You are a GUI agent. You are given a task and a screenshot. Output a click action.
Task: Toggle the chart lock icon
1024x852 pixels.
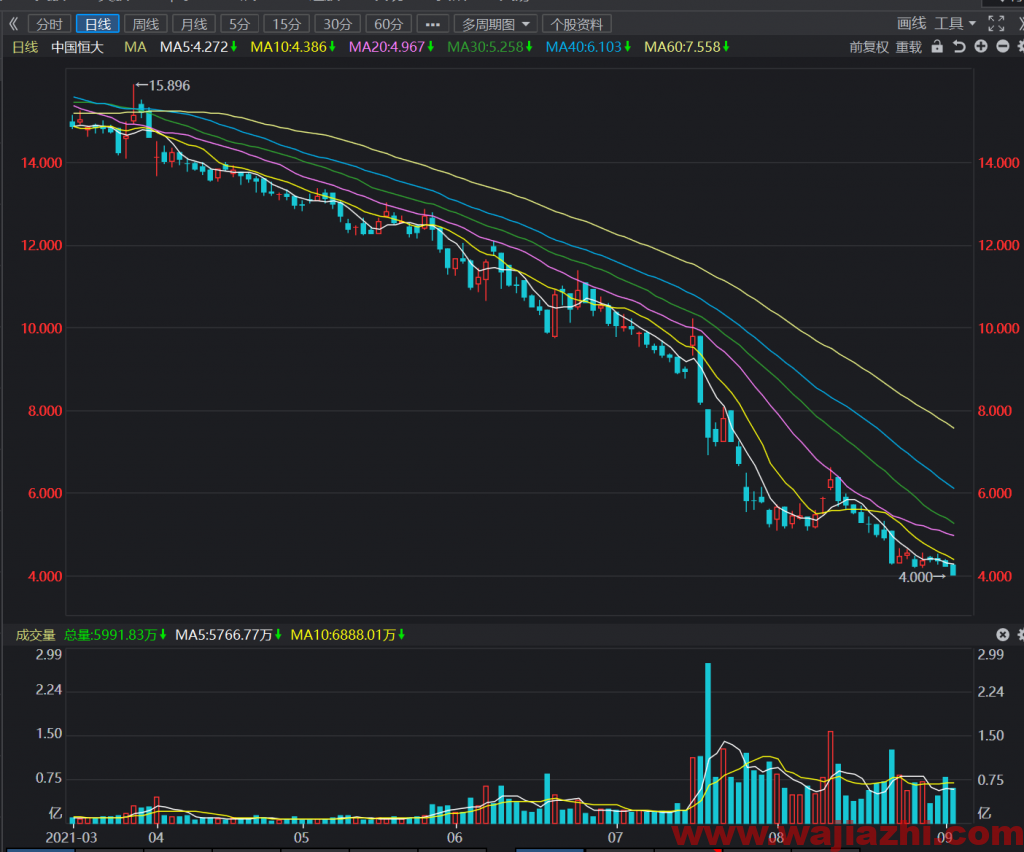click(x=937, y=46)
